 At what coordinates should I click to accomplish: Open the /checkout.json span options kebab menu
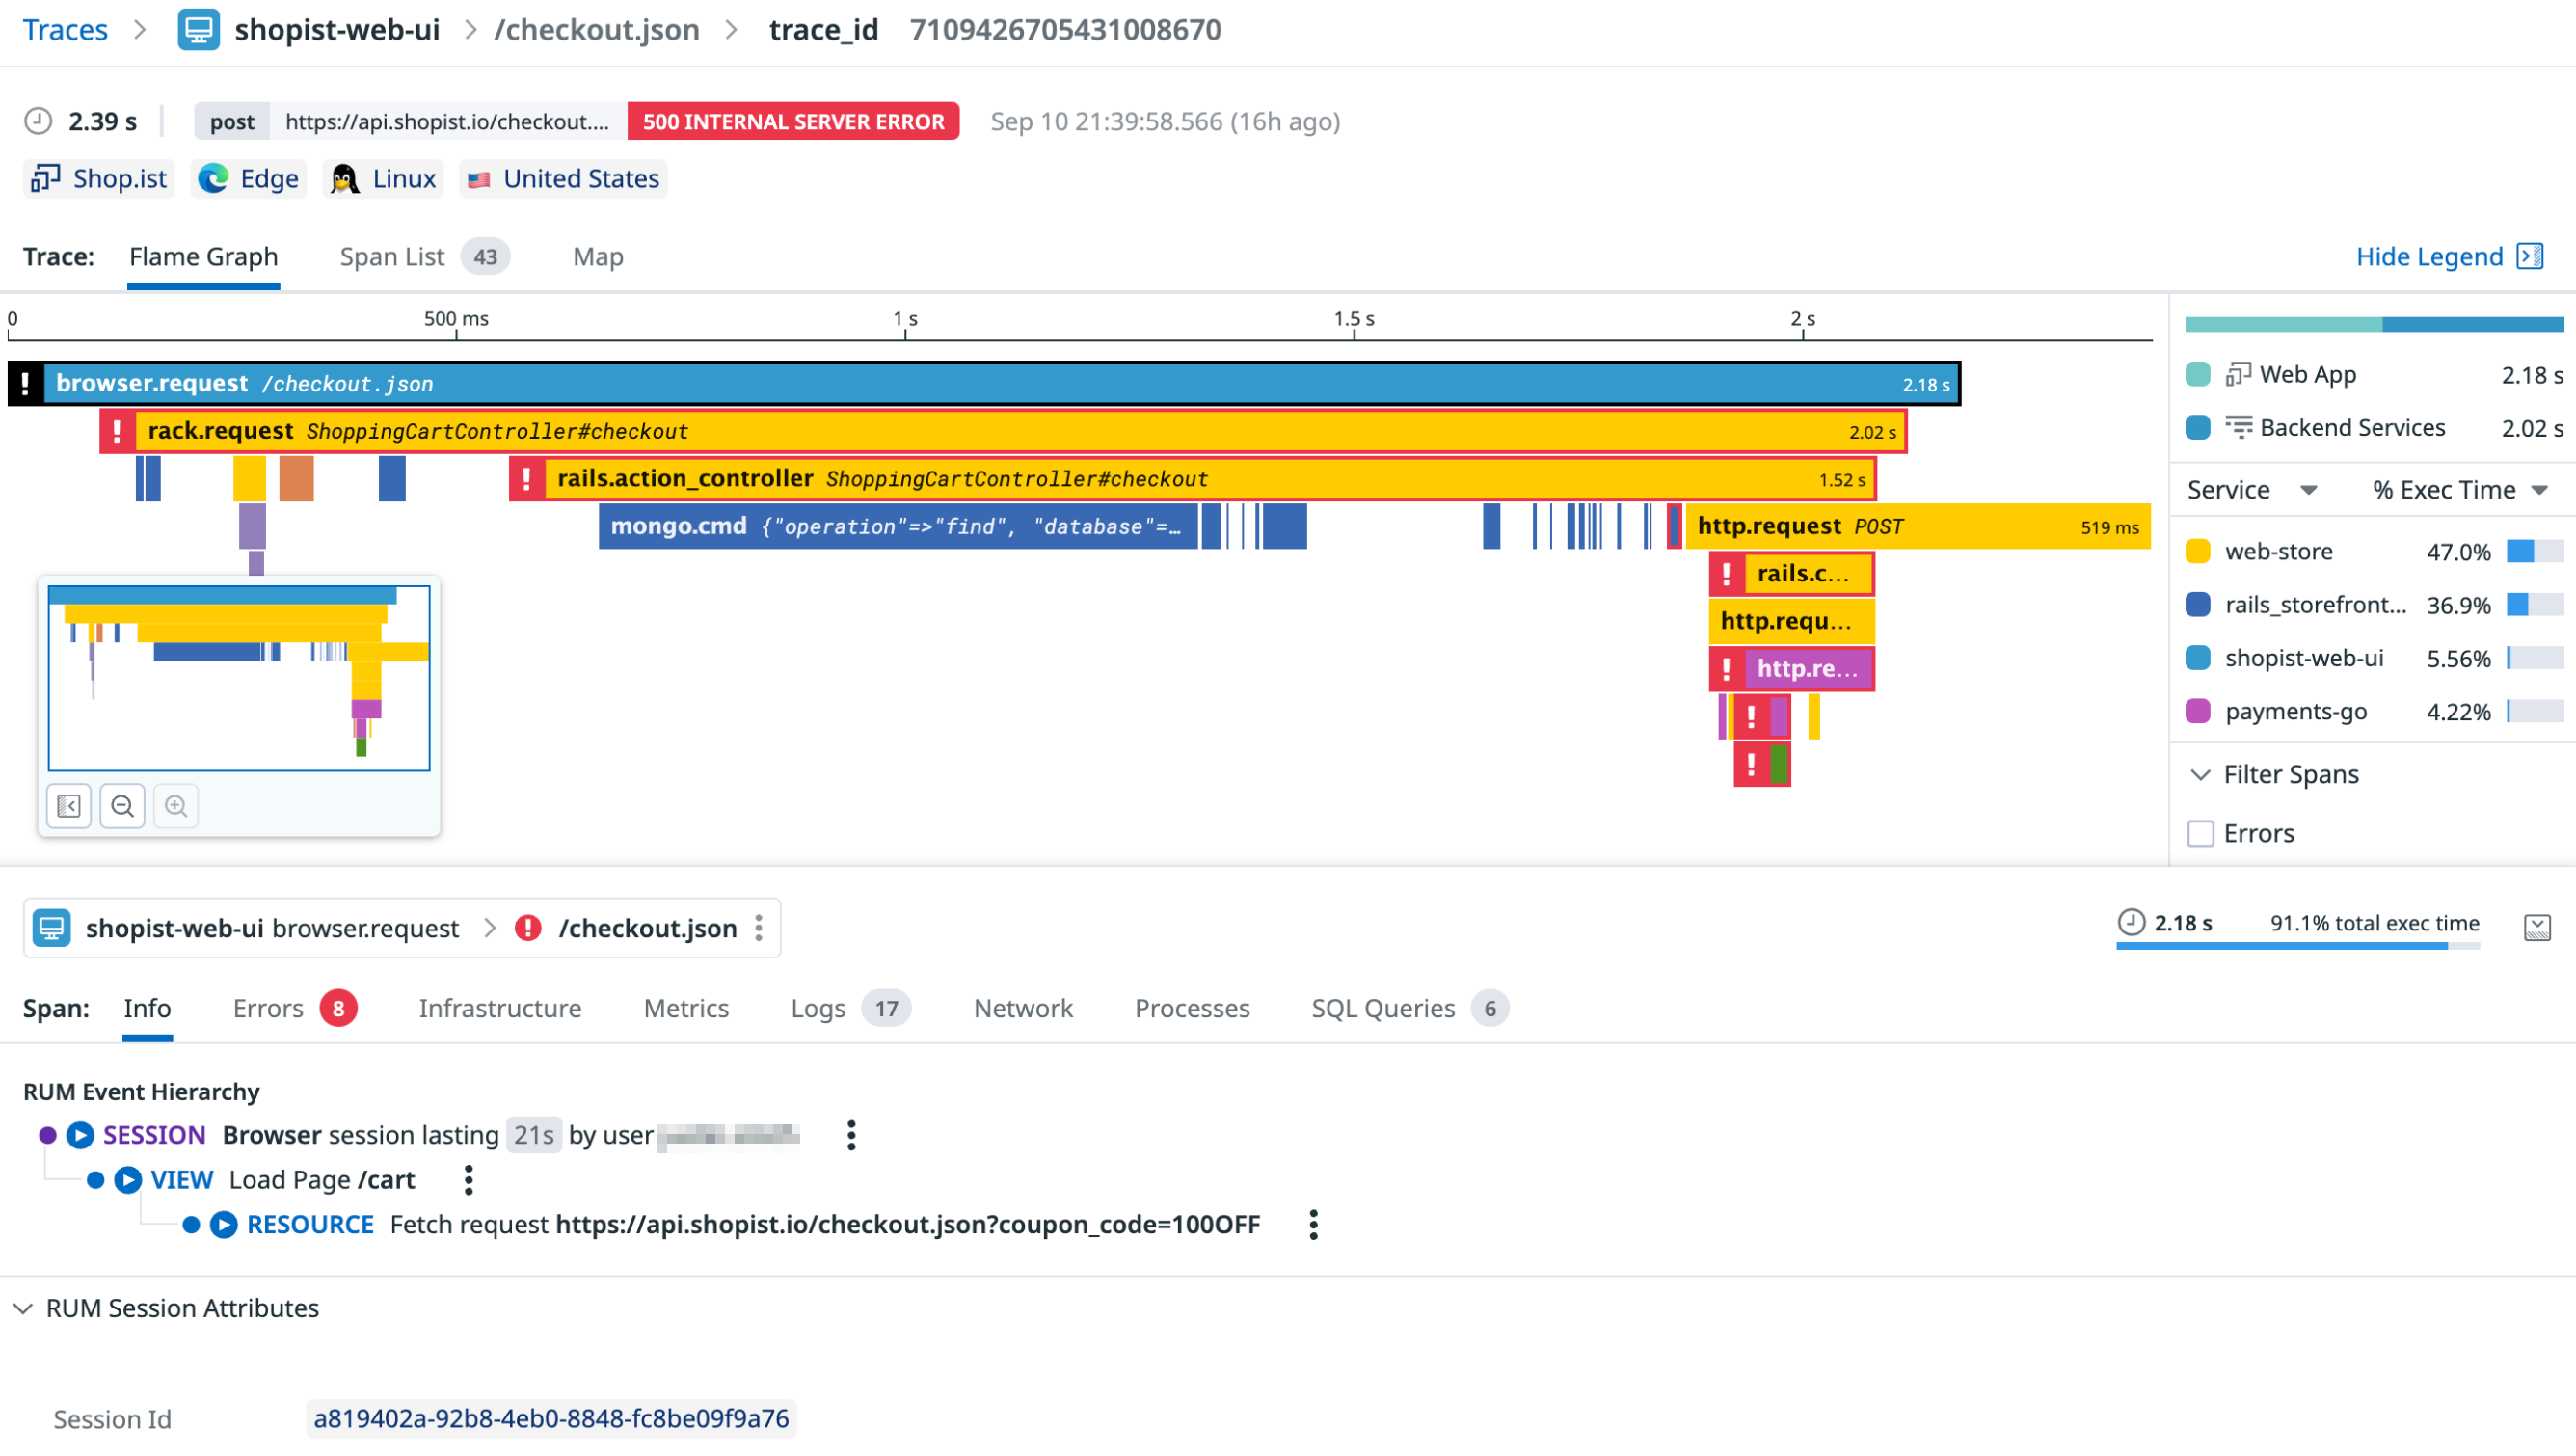coord(759,927)
